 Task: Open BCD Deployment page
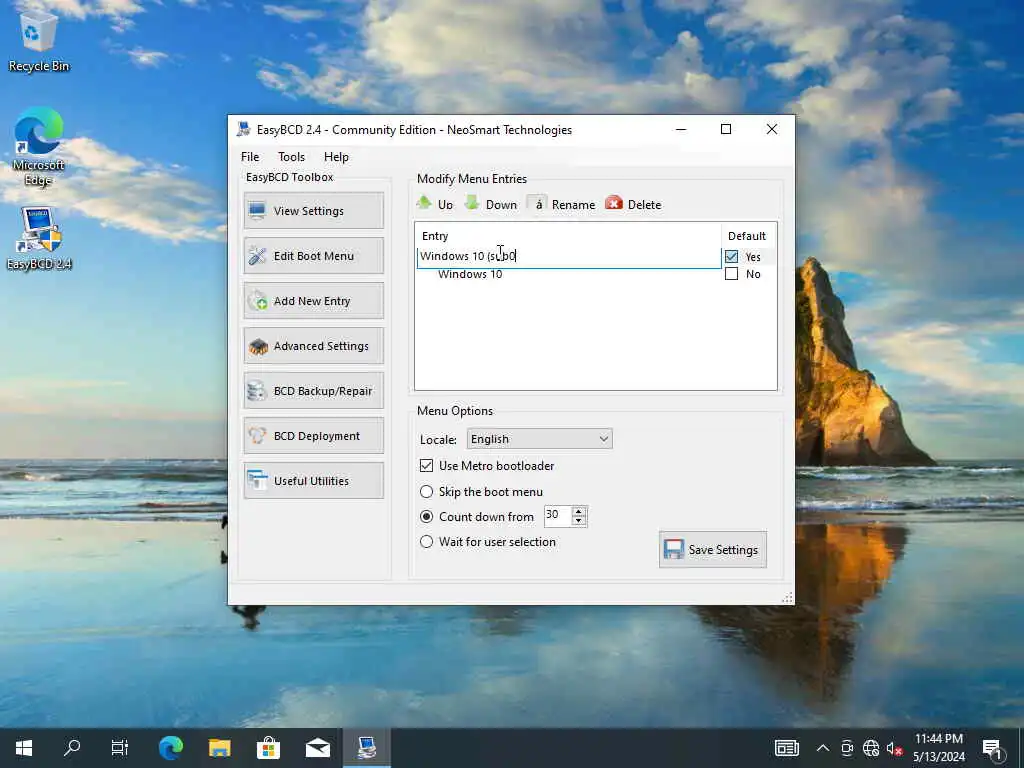(x=313, y=436)
